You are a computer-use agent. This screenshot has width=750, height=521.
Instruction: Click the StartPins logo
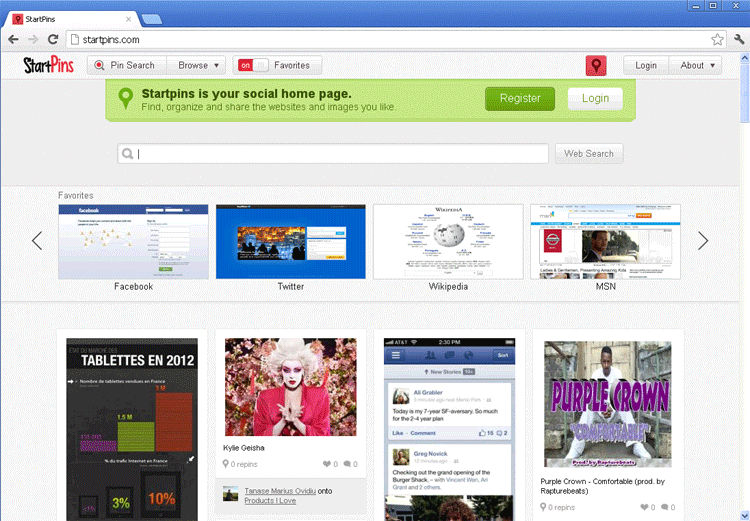click(50, 66)
